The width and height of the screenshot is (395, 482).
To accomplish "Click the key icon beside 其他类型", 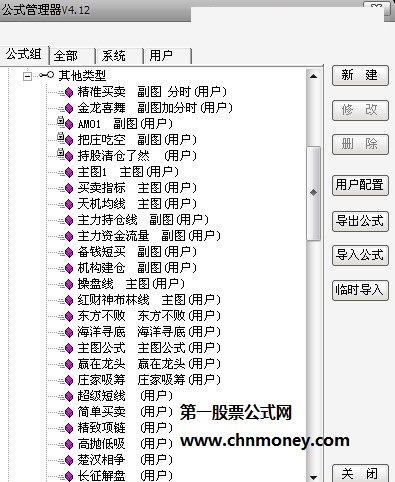I will click(46, 75).
